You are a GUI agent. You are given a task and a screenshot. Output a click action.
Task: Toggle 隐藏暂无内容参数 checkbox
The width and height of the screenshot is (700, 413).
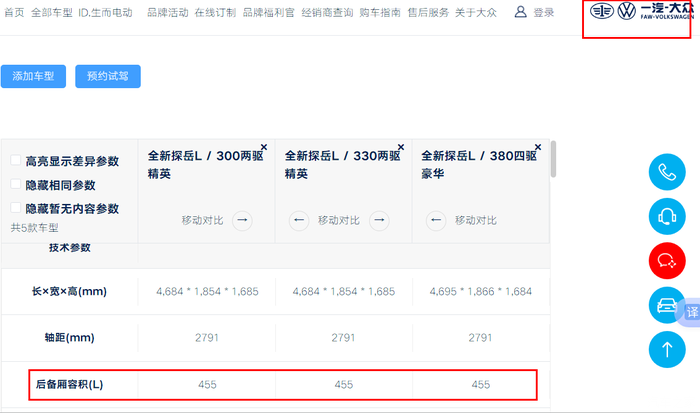(x=16, y=208)
